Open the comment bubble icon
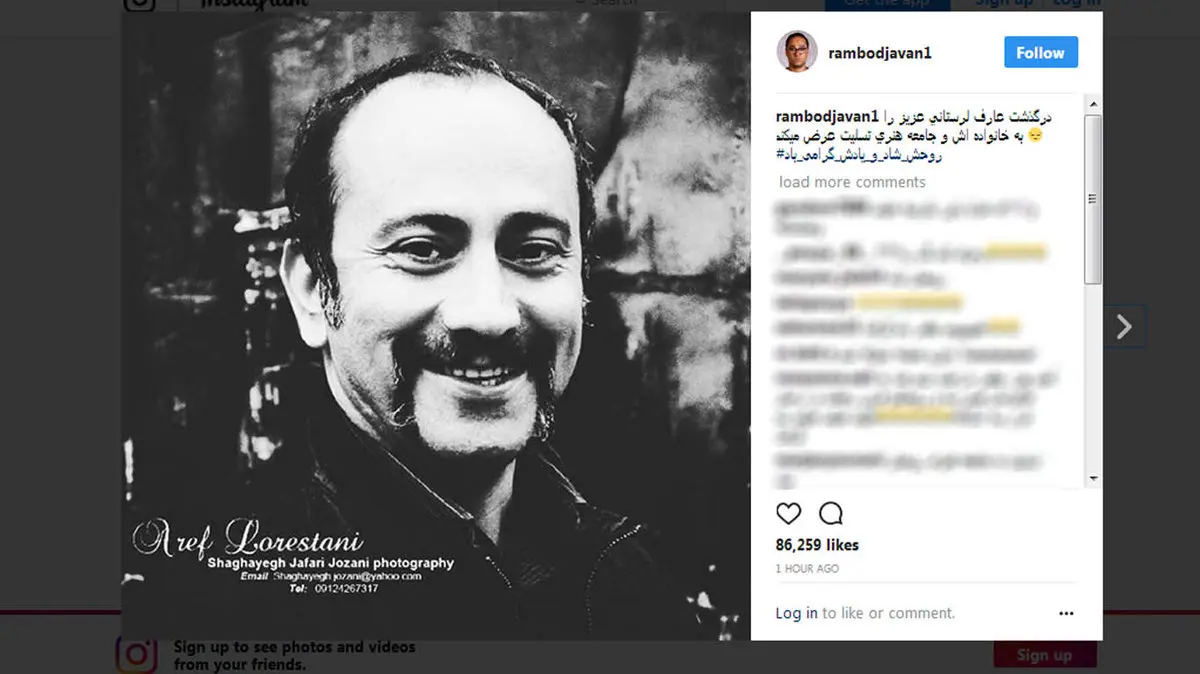This screenshot has width=1200, height=674. [831, 514]
